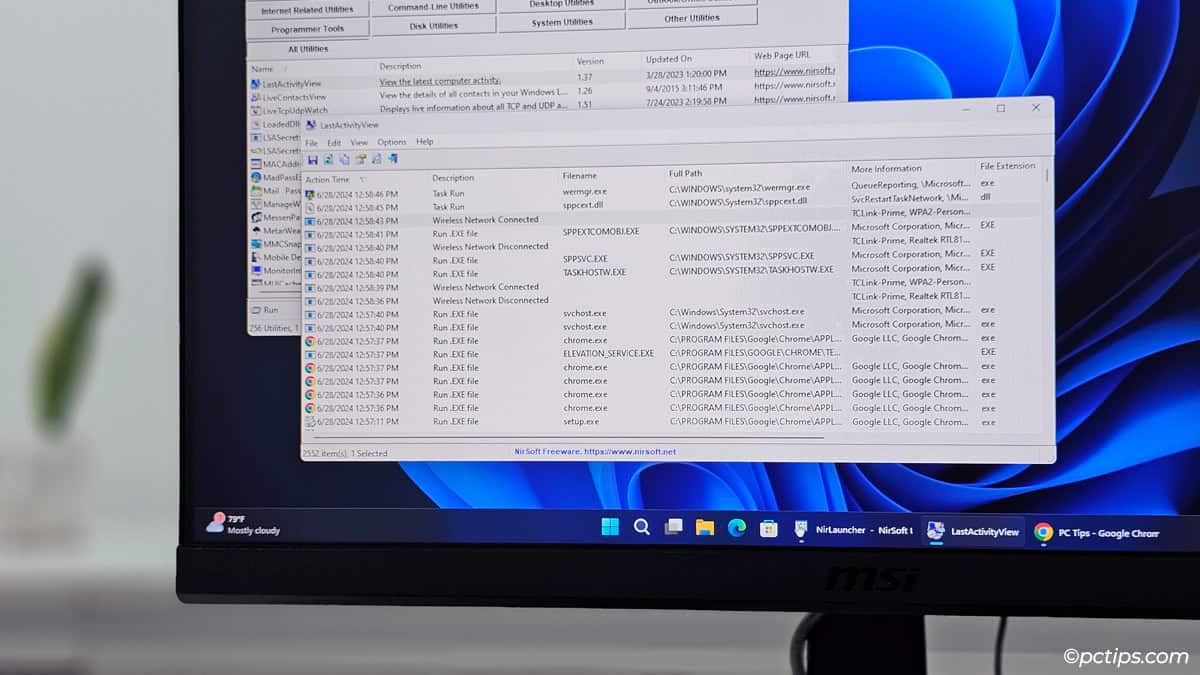This screenshot has width=1200, height=675.
Task: Open the Programmer Tools tab
Action: coord(307,28)
